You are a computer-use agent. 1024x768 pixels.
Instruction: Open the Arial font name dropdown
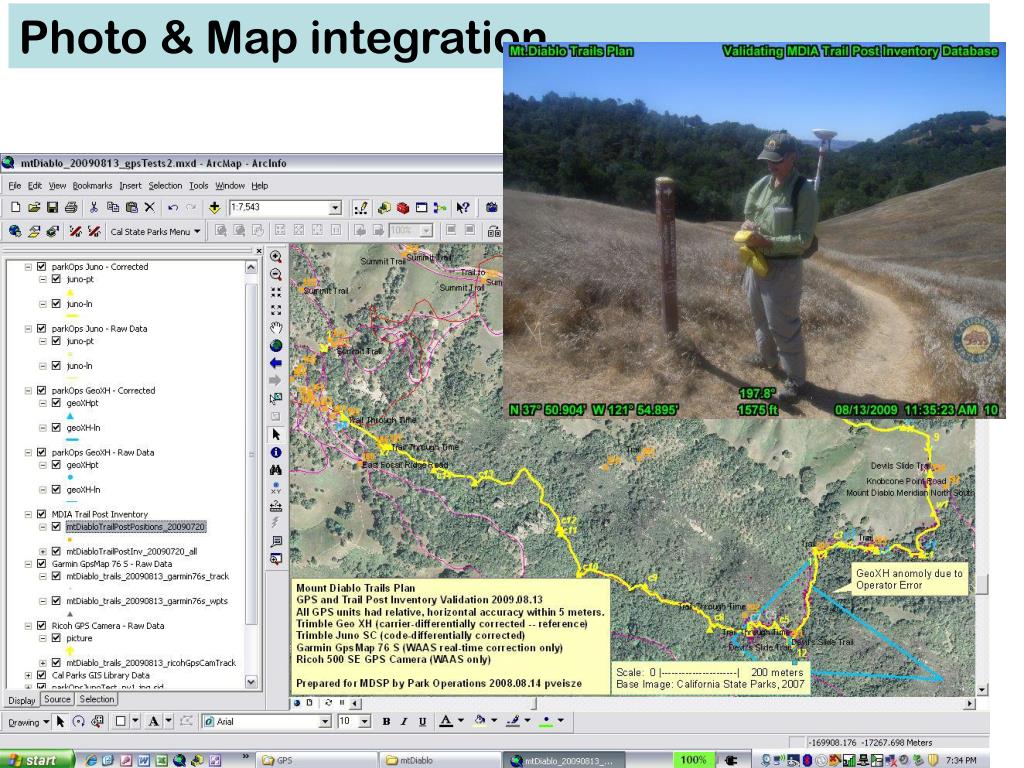pos(325,722)
